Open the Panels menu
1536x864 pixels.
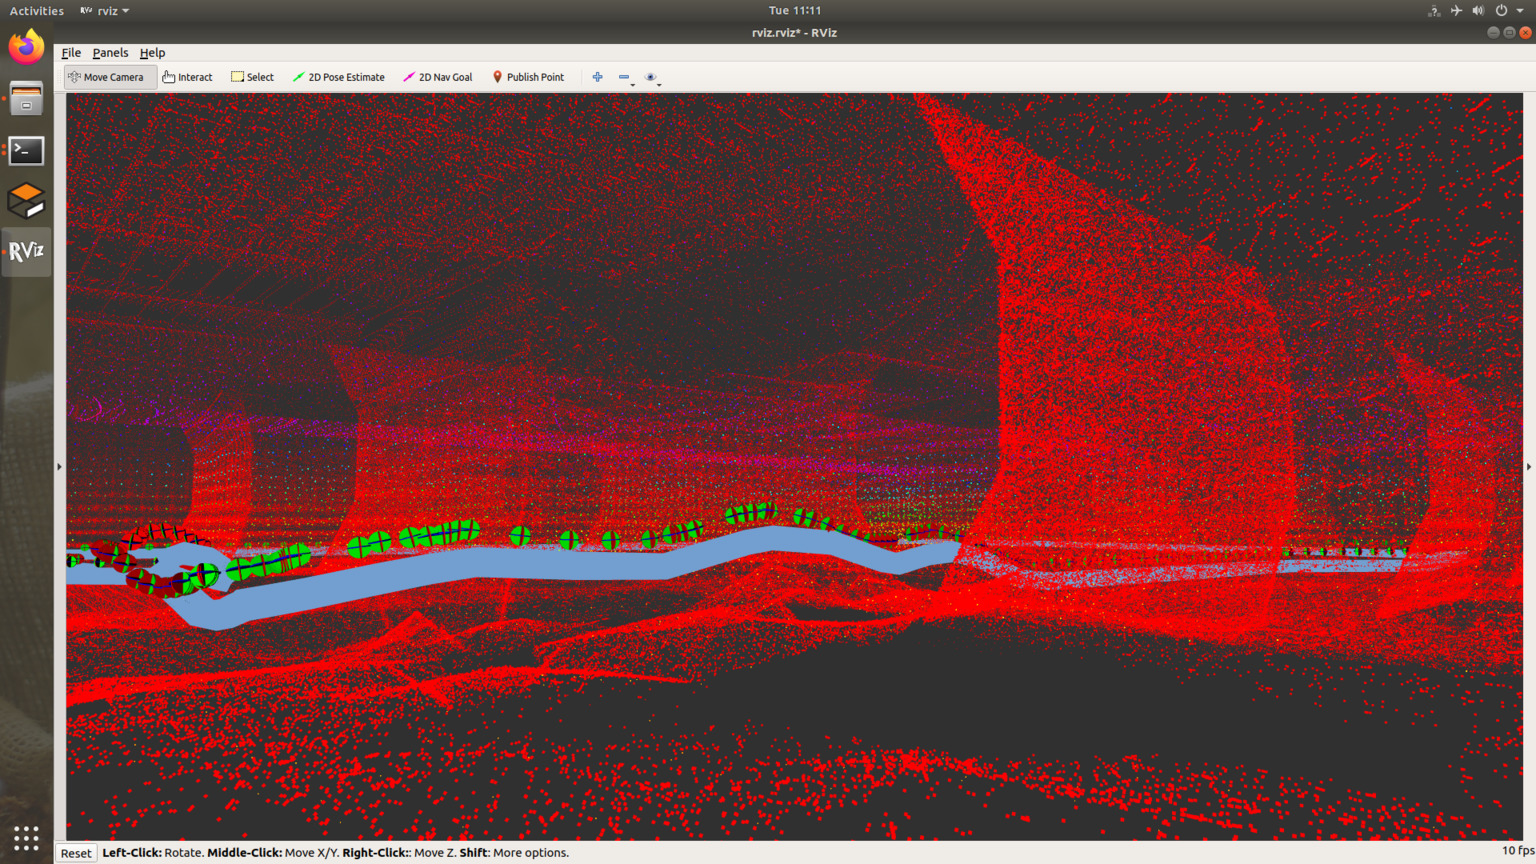pyautogui.click(x=110, y=52)
